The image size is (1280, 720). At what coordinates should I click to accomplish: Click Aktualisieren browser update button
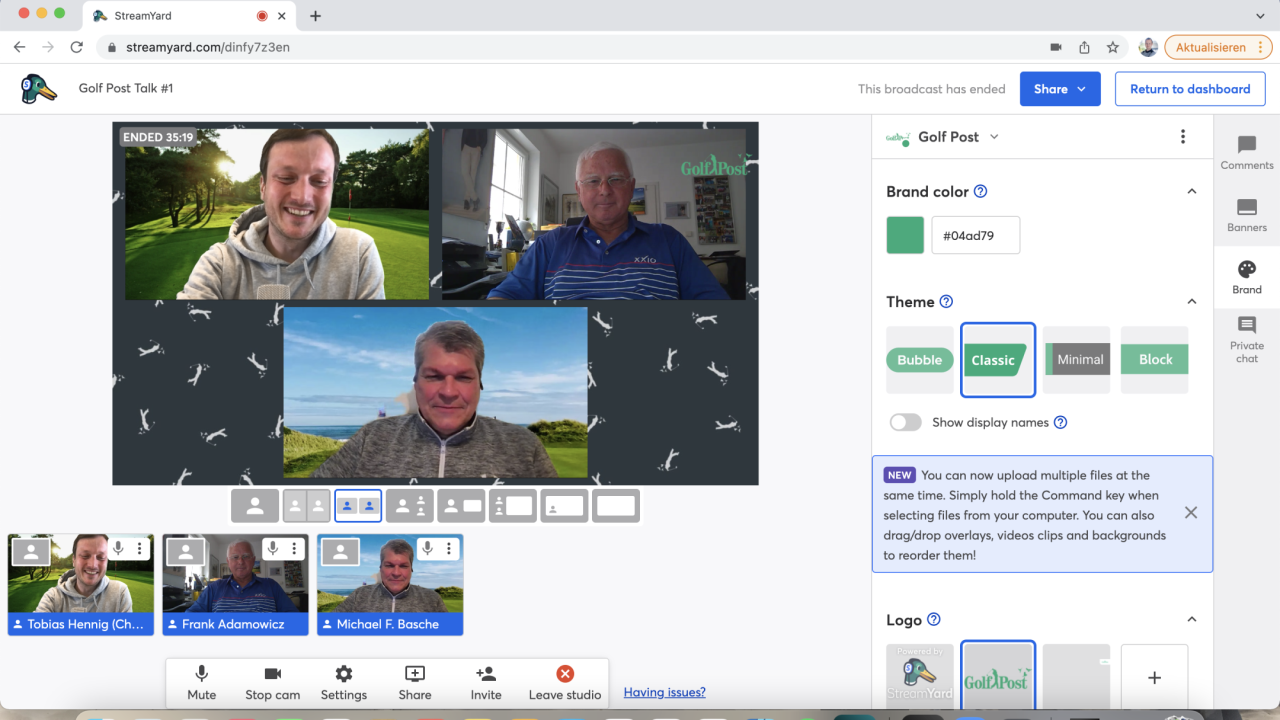click(1218, 47)
